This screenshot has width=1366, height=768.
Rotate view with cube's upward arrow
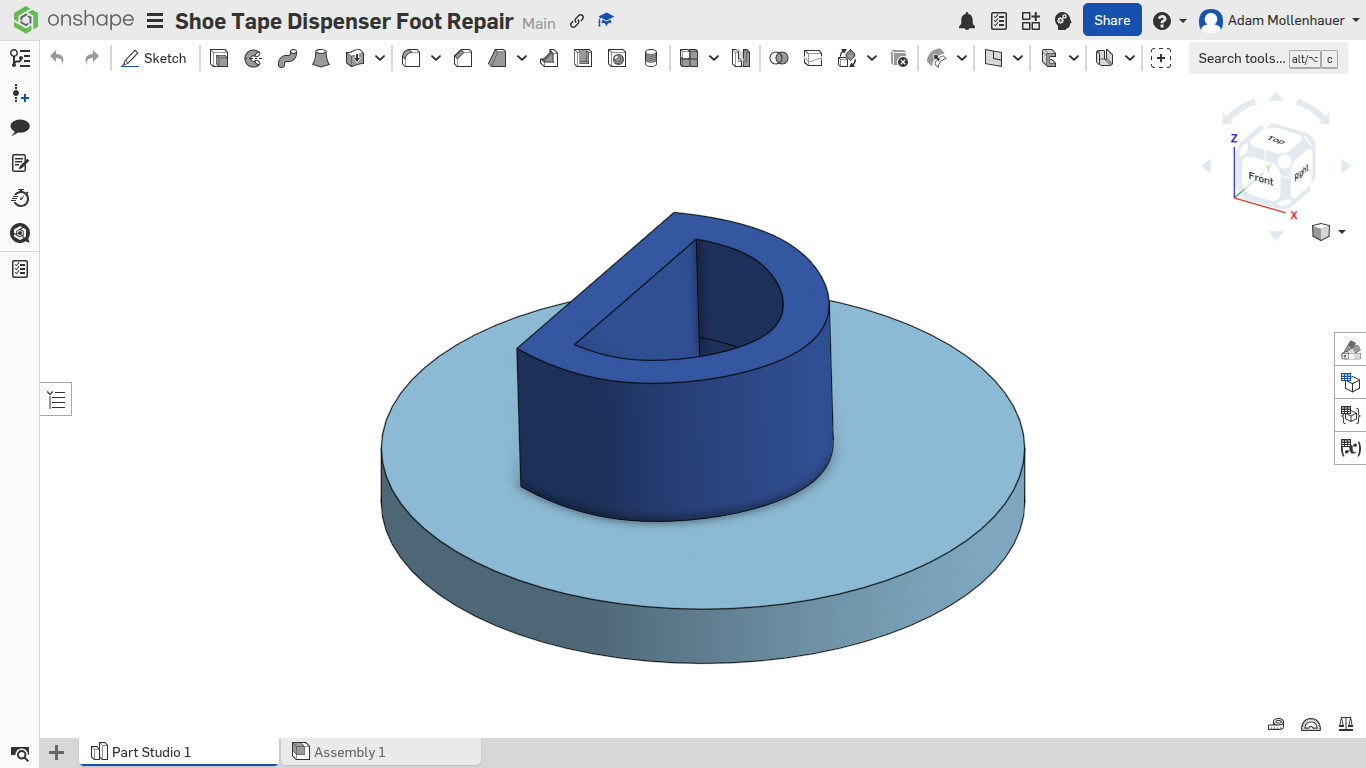[x=1276, y=96]
